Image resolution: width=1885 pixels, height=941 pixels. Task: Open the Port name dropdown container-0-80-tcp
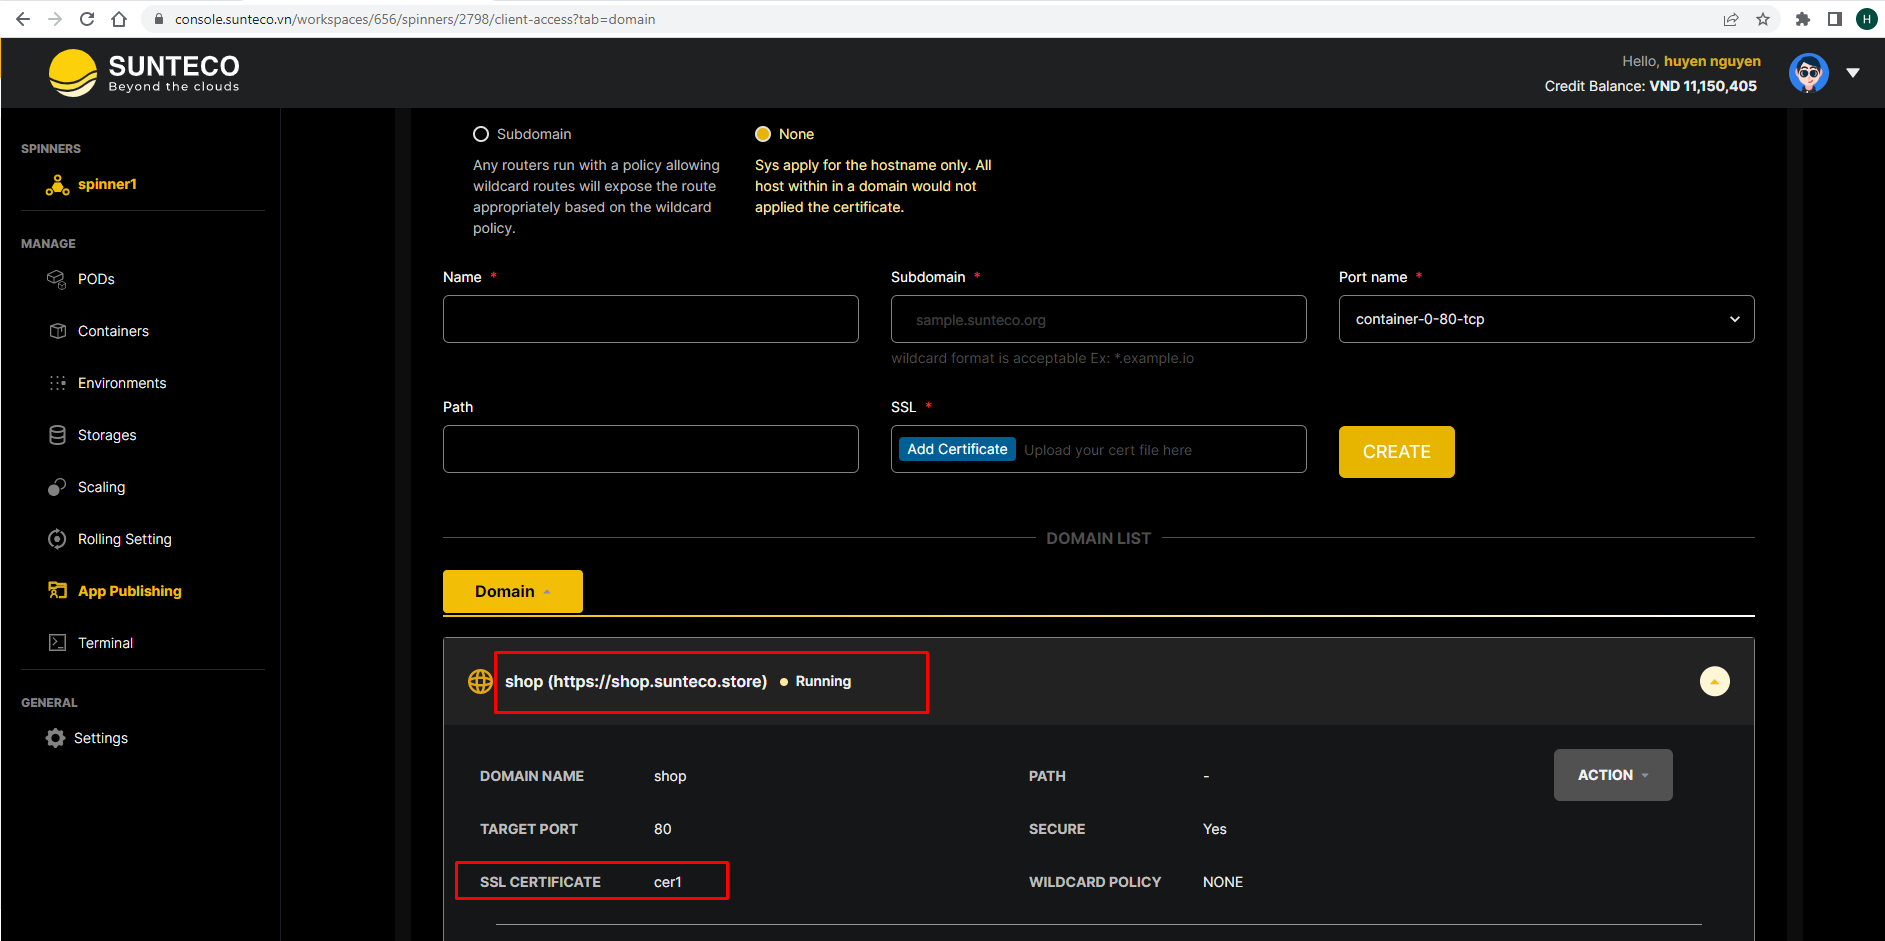[x=1545, y=319]
